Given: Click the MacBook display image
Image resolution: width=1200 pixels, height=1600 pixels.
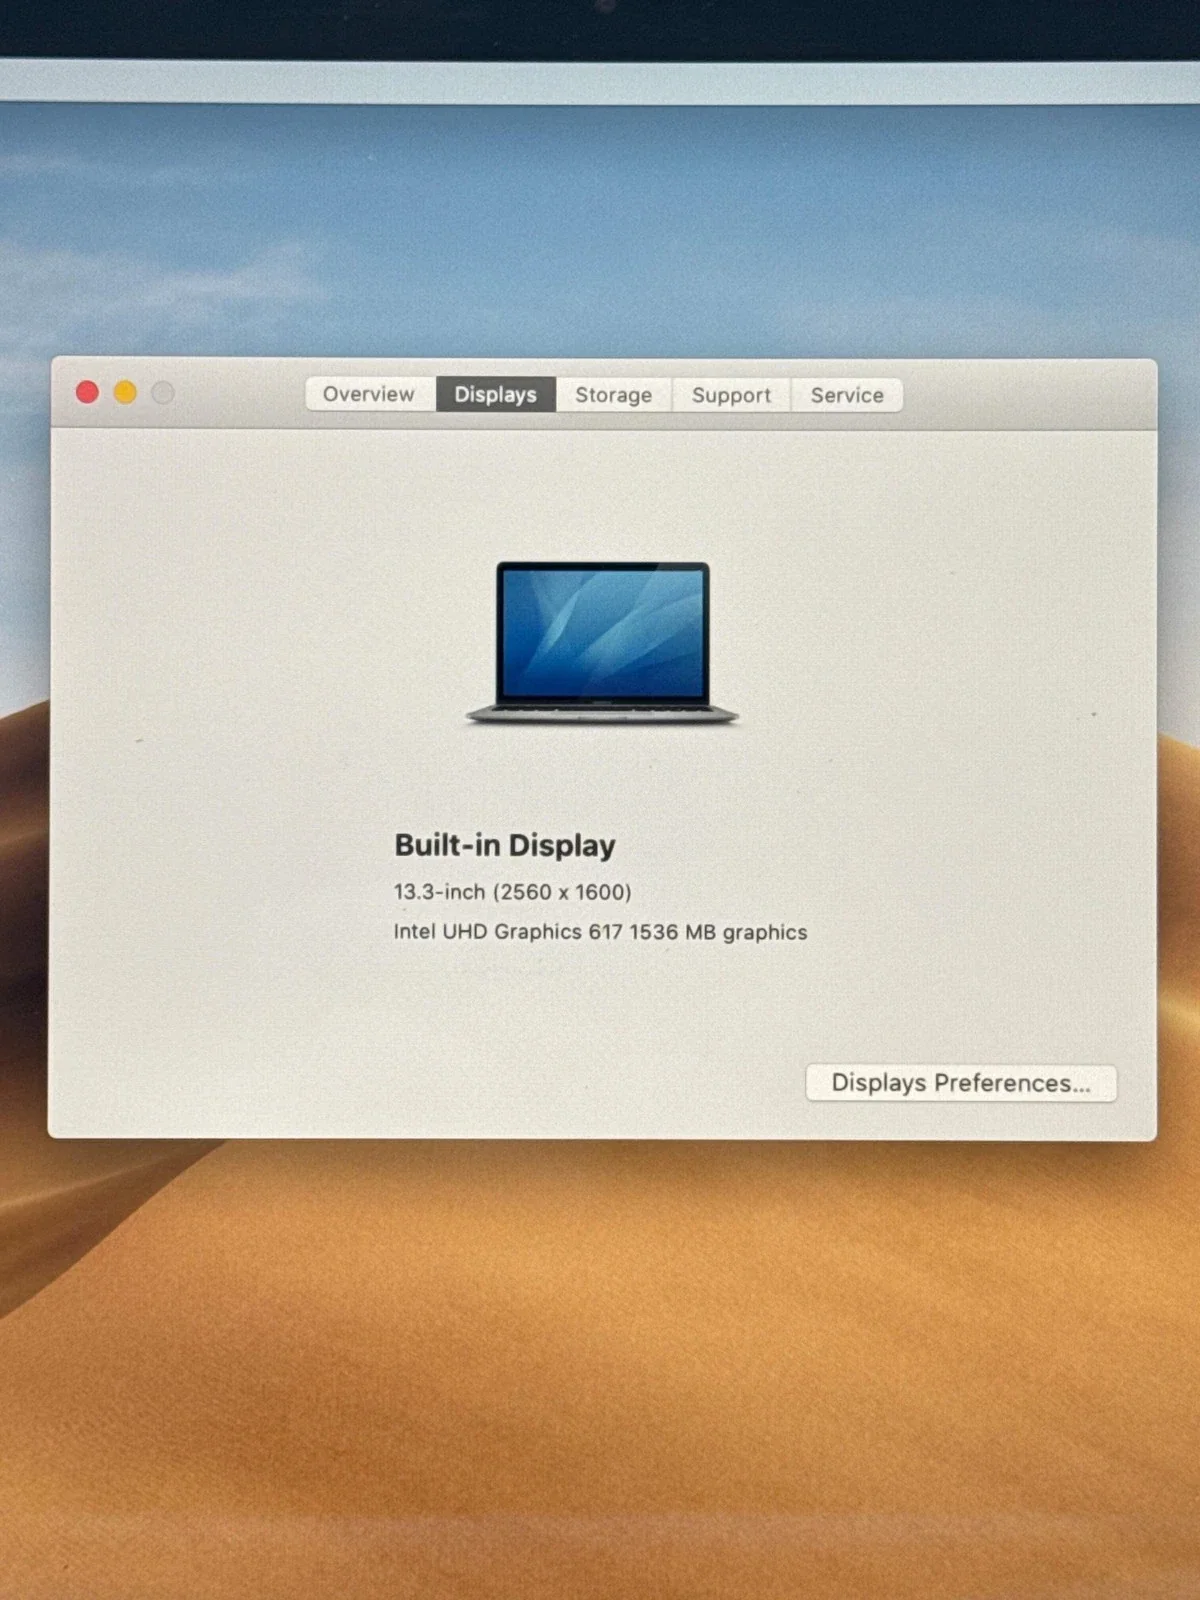Looking at the screenshot, I should point(602,643).
